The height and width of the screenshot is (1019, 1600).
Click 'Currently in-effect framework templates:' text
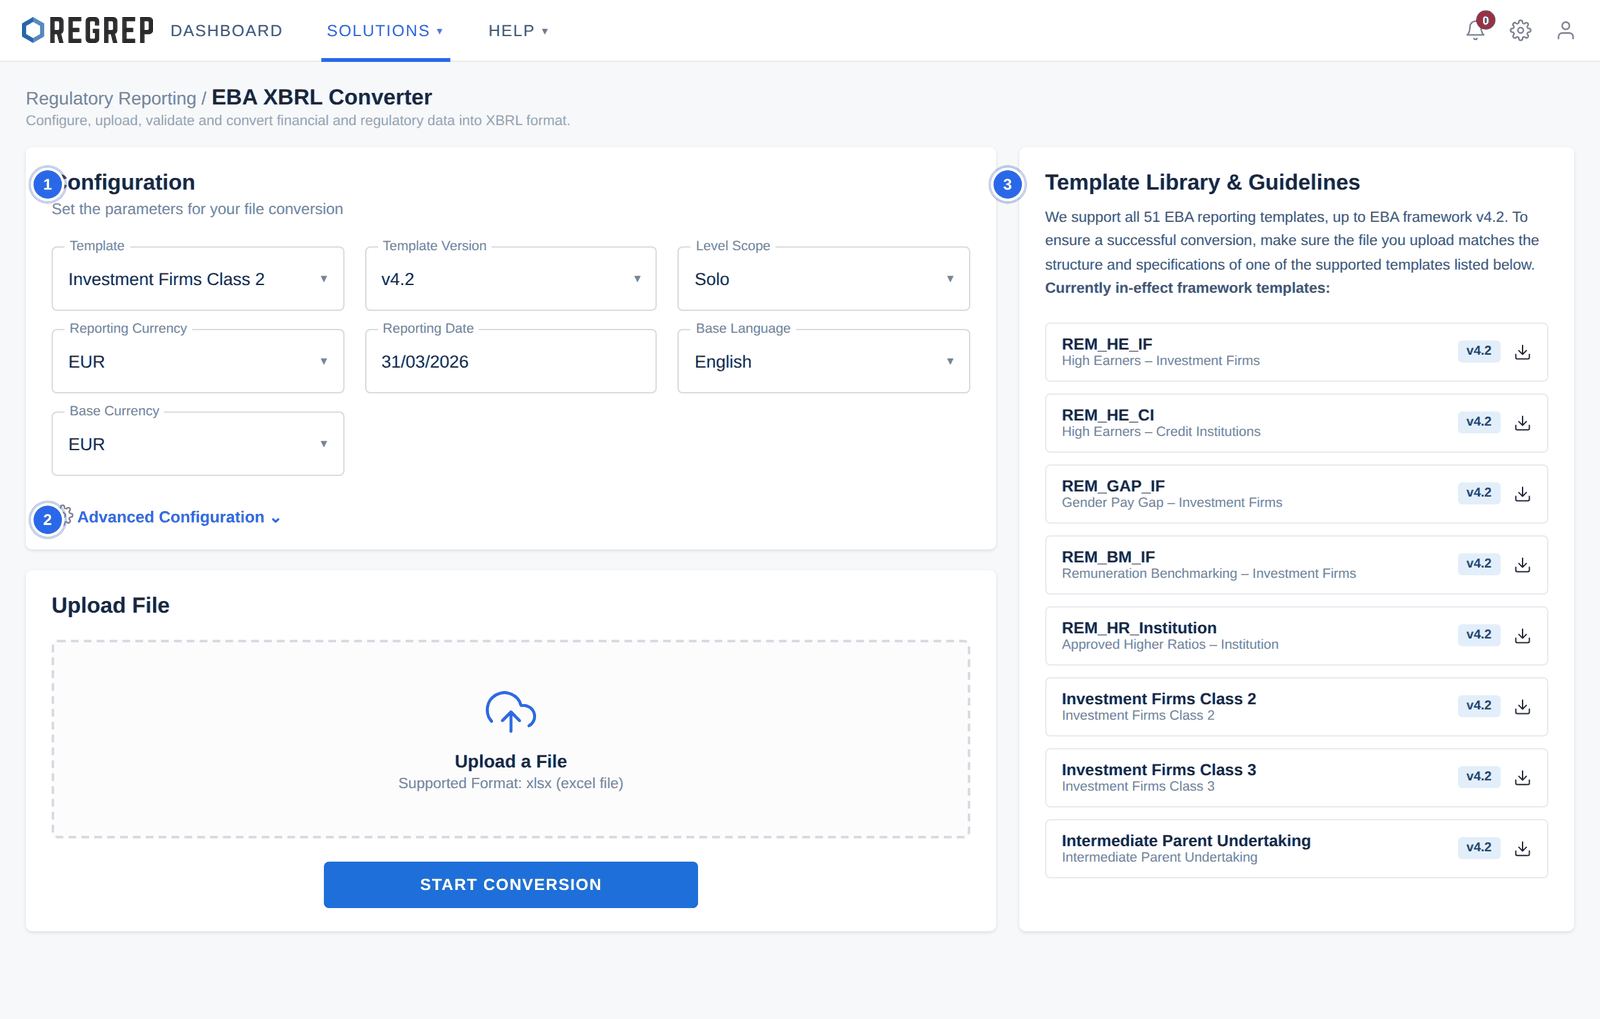tap(1188, 288)
